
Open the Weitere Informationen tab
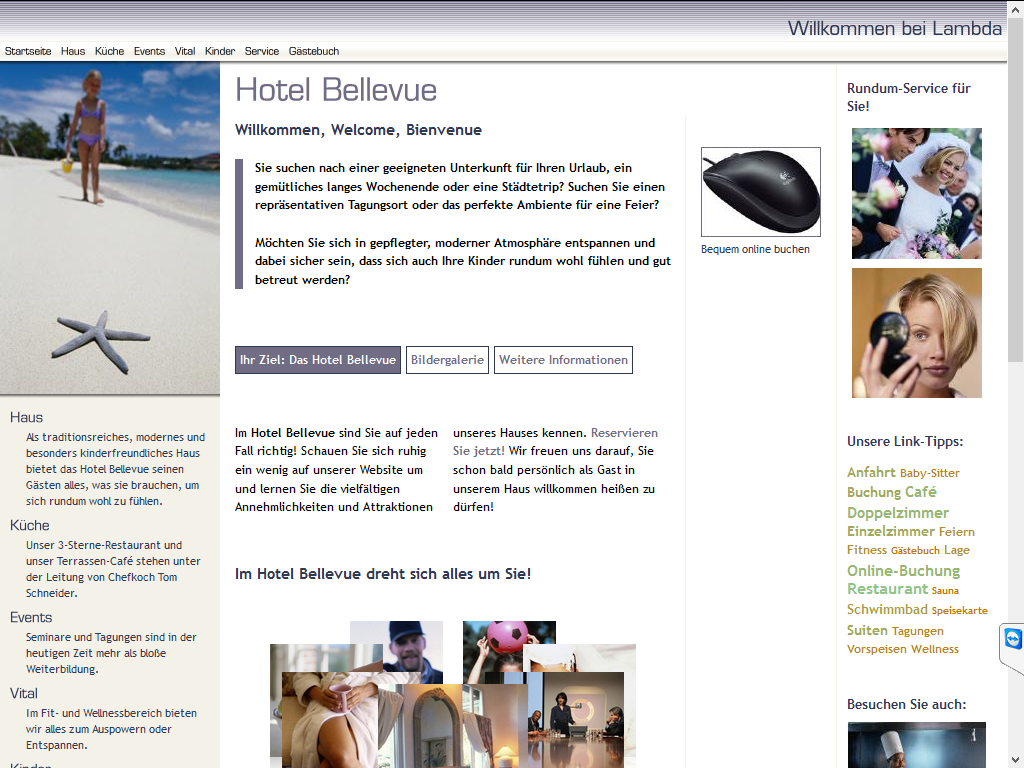[564, 360]
